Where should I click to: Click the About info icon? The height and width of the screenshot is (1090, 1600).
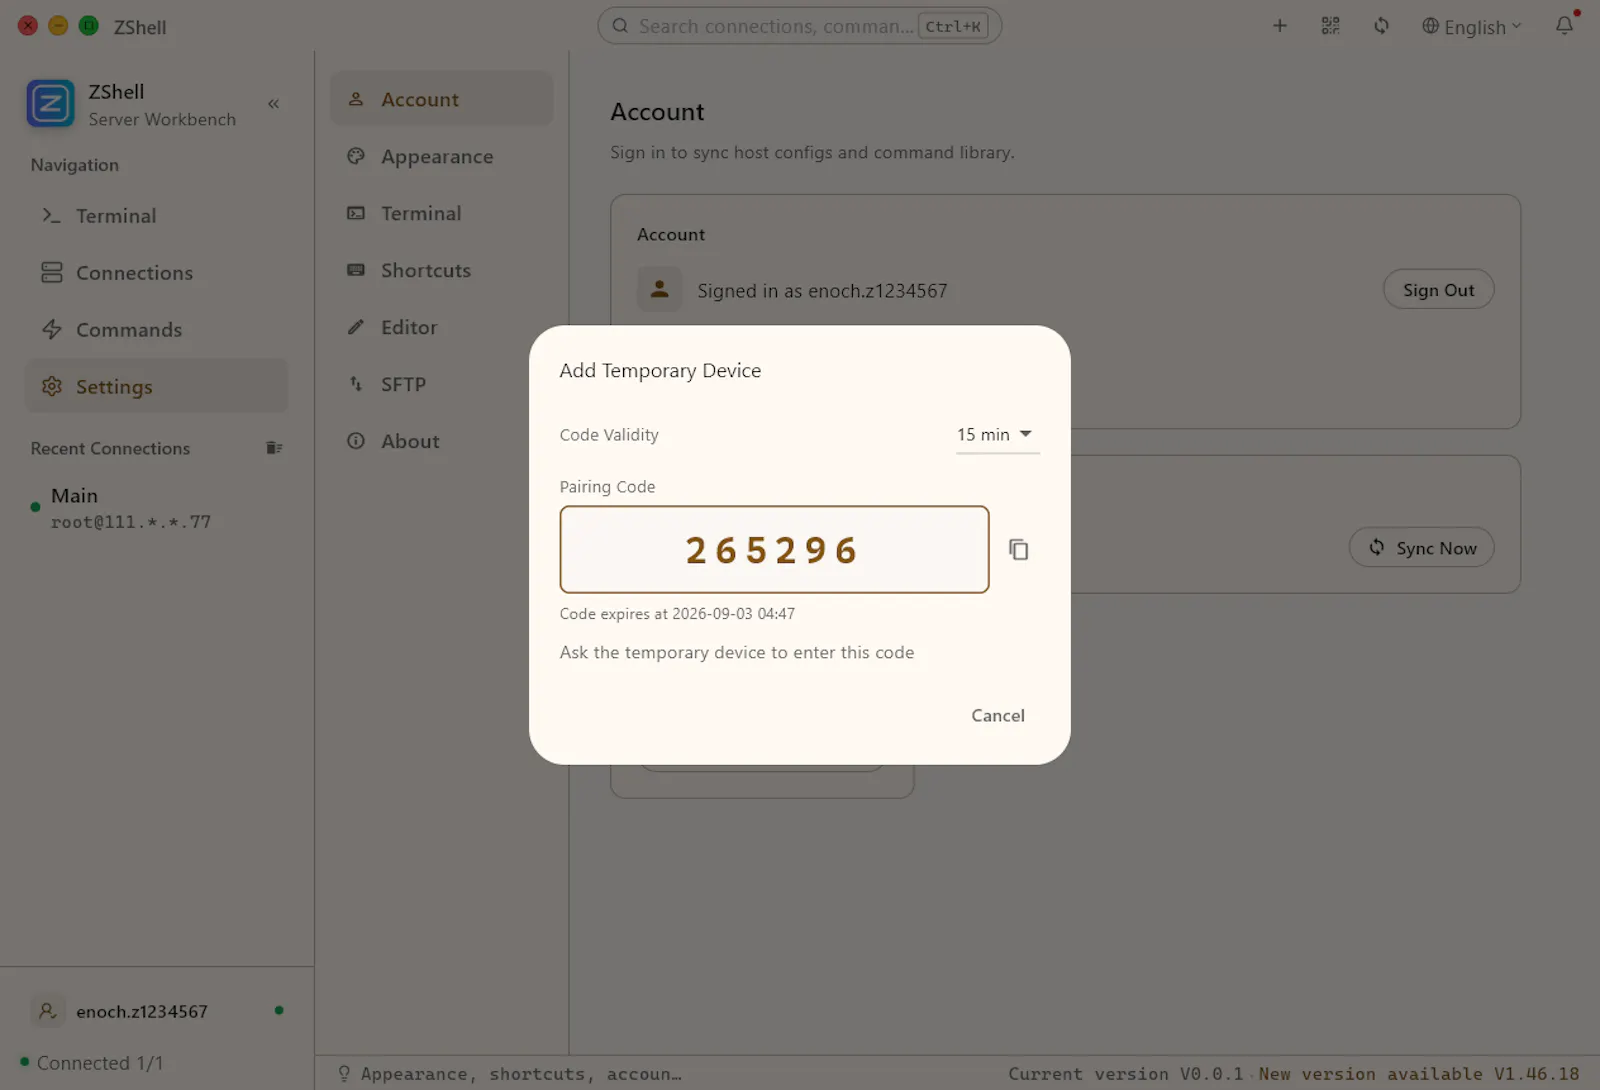356,441
